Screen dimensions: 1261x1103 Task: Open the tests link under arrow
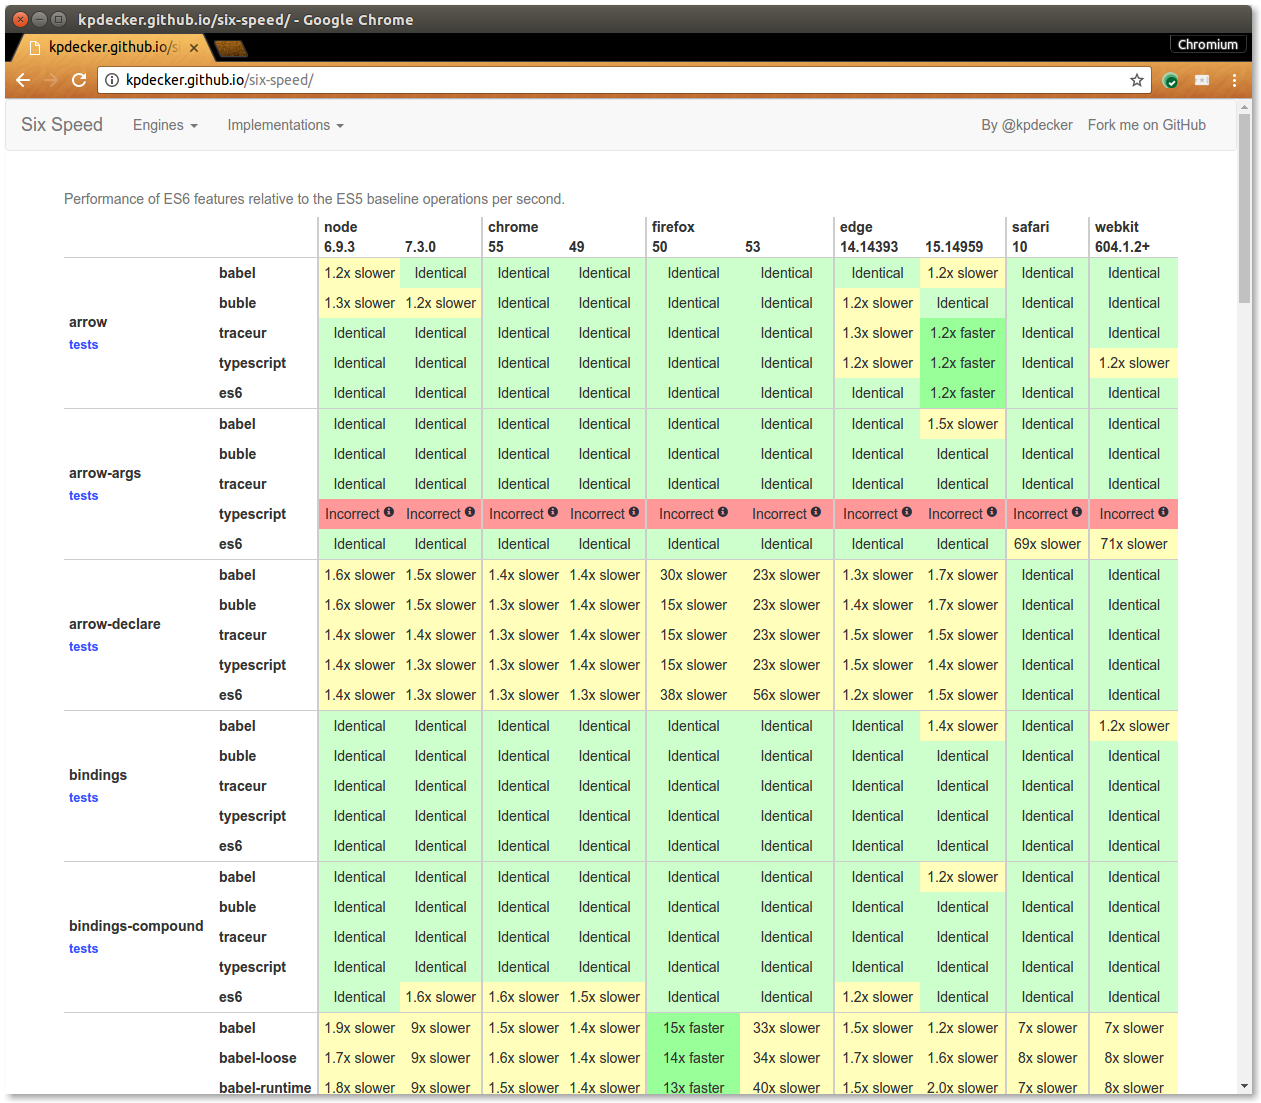point(83,345)
